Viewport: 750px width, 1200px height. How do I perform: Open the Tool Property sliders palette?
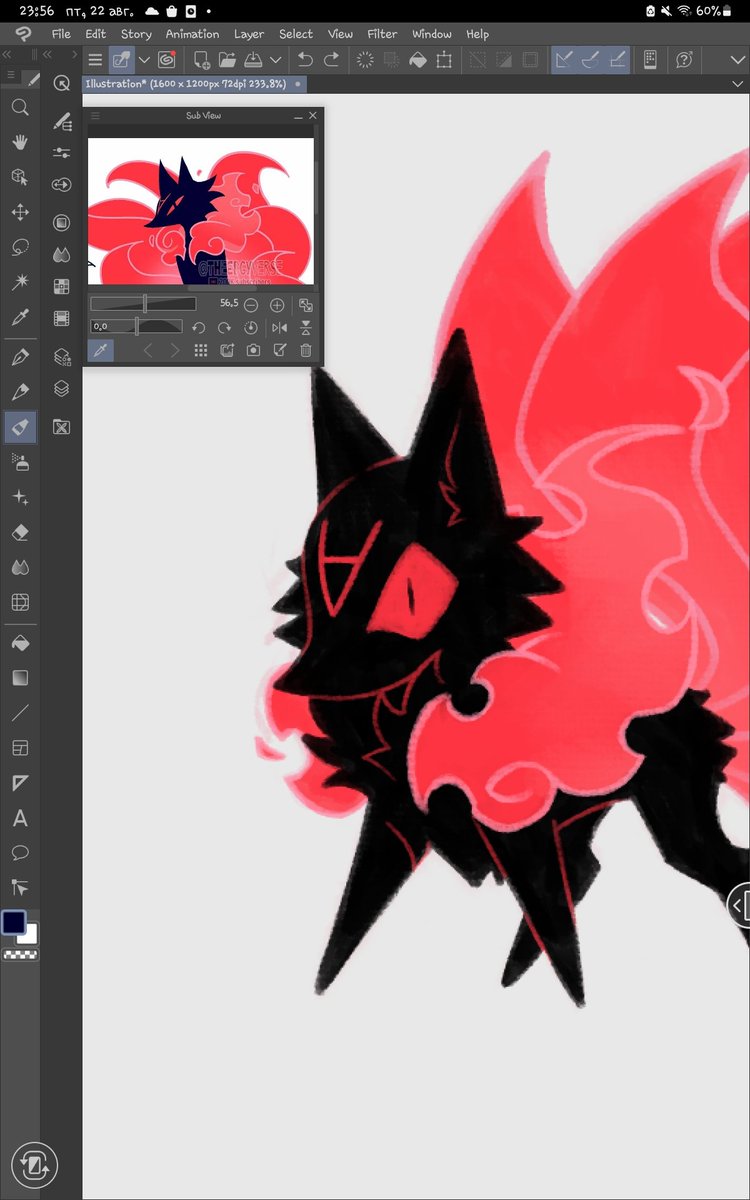pos(62,153)
